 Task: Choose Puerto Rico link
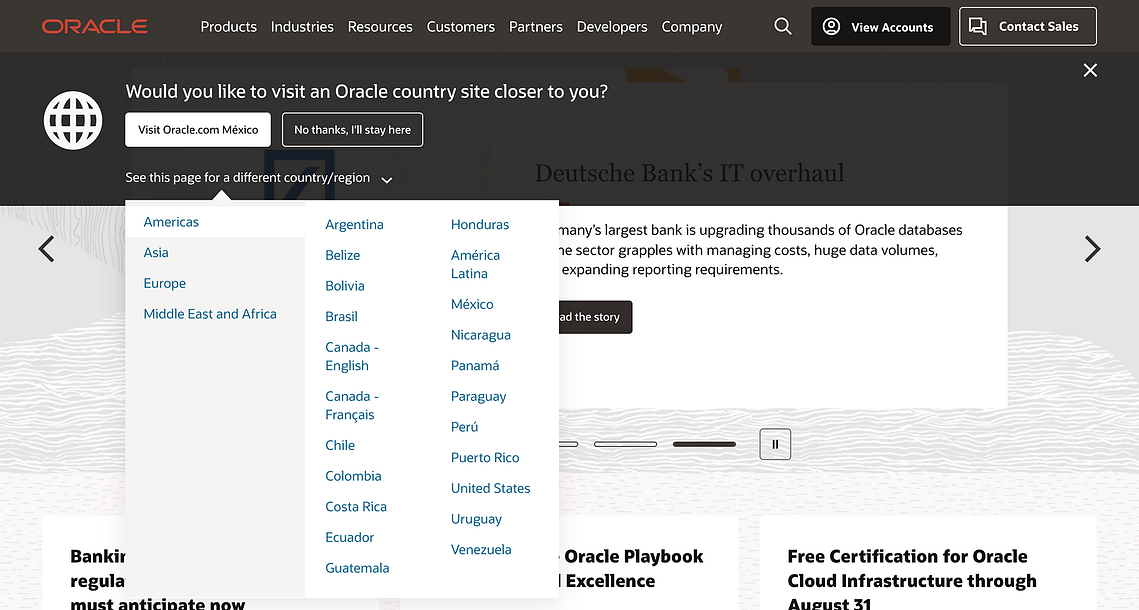pos(485,458)
